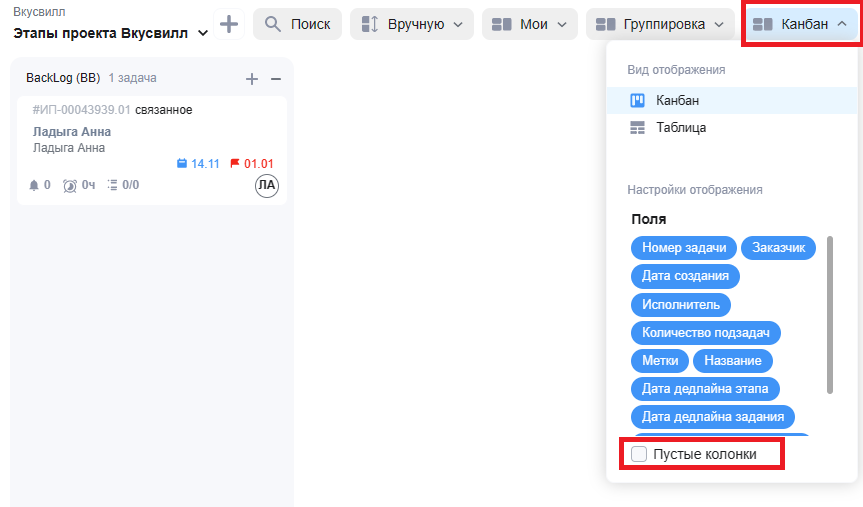863x507 pixels.
Task: Toggle the Количество подзадач field chip
Action: pos(706,332)
